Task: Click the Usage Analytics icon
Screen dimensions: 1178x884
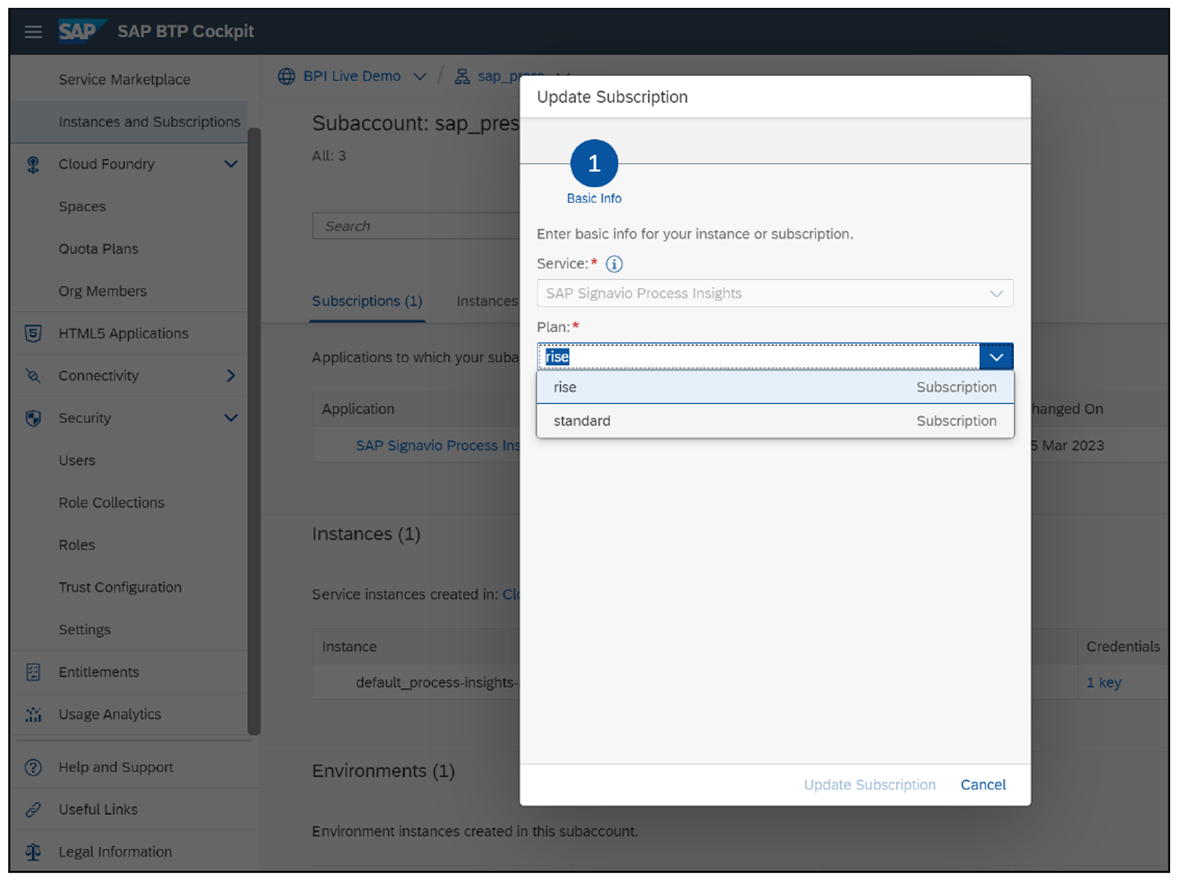Action: click(33, 715)
